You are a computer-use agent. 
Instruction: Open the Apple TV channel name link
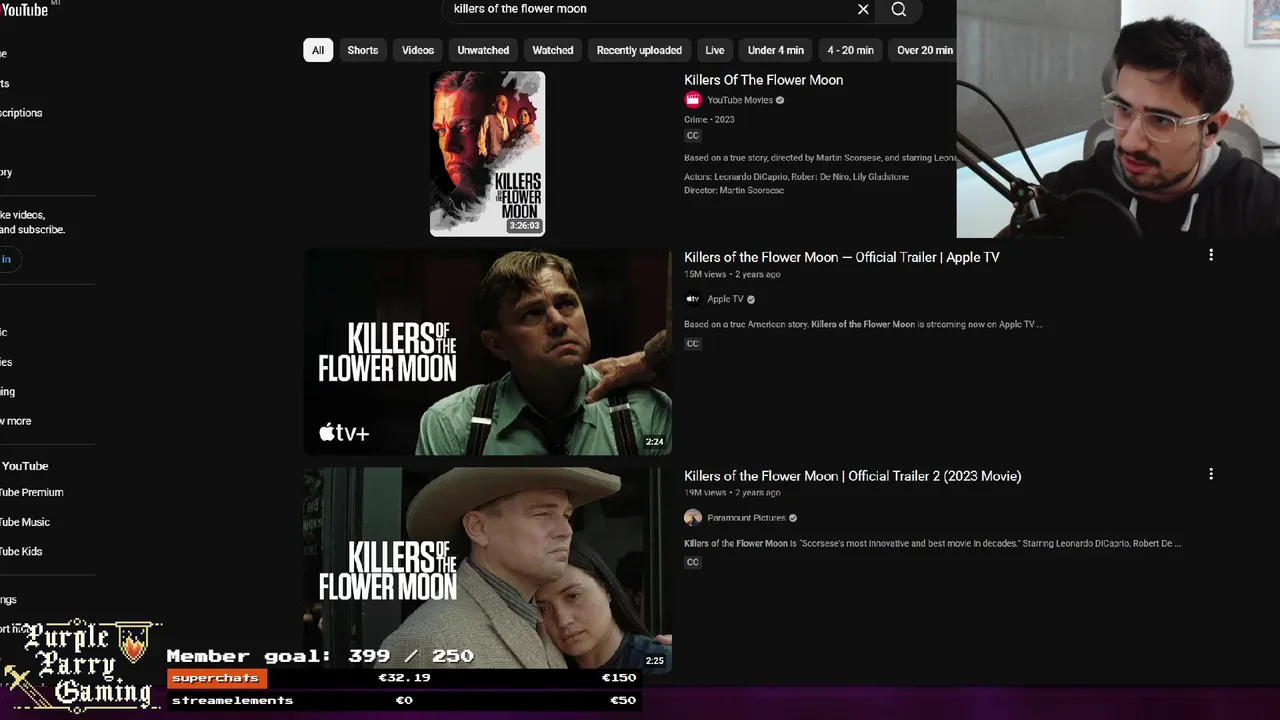pos(726,299)
